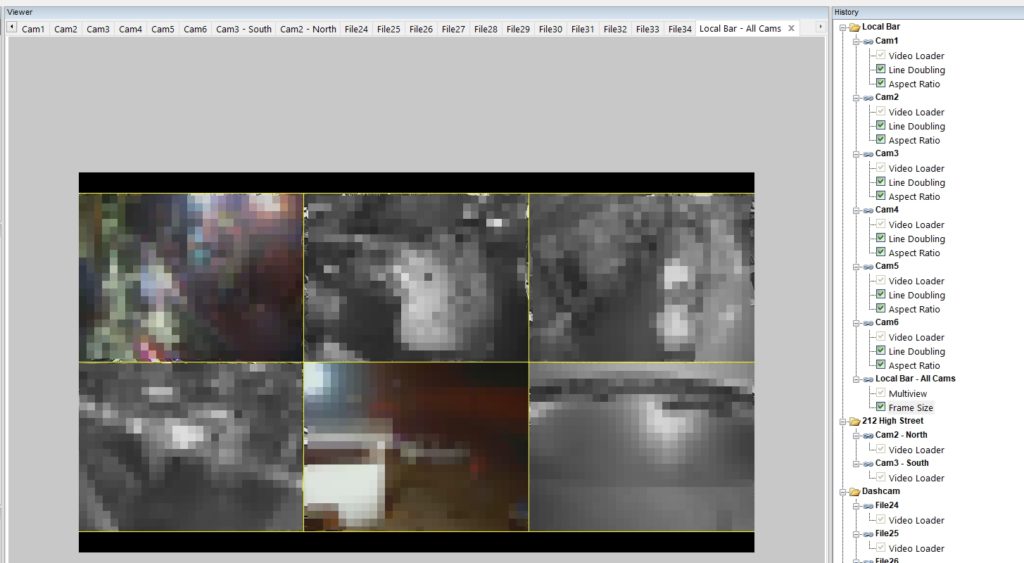Select 'Line Doubling' filter under Cam5
Screen dimensions: 1024x563
coord(916,295)
